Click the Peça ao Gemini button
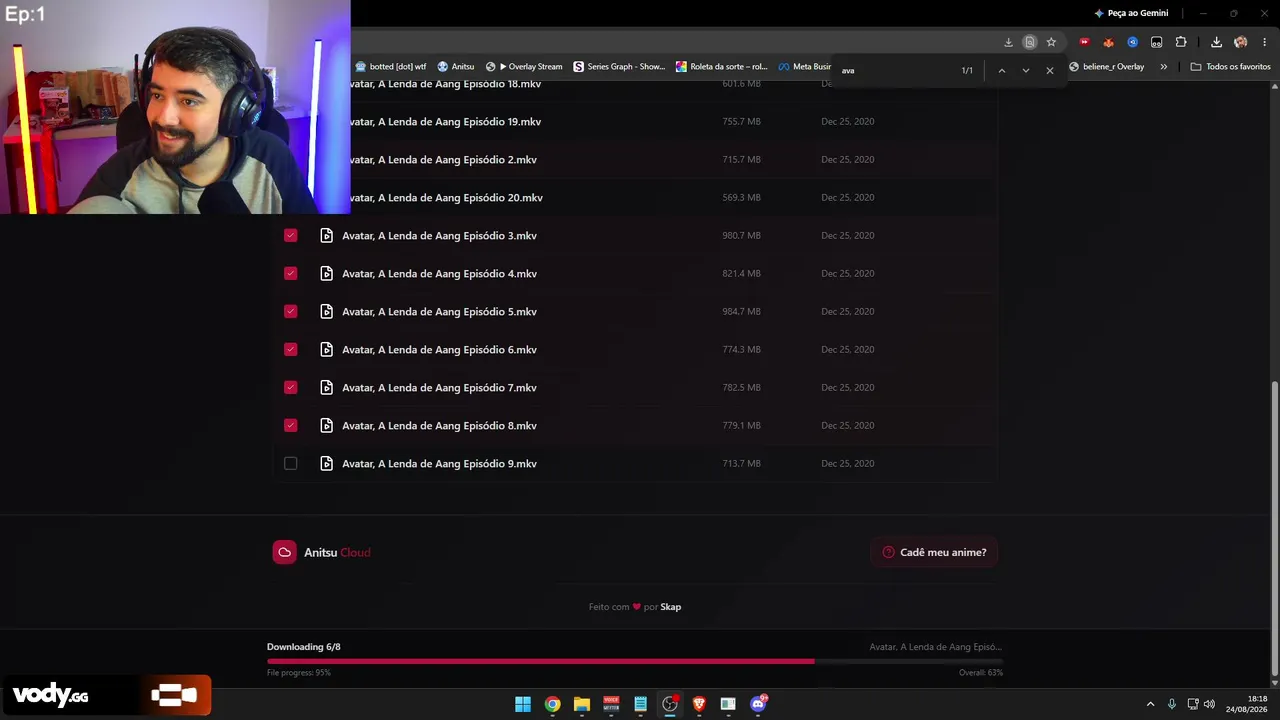The height and width of the screenshot is (720, 1280). pyautogui.click(x=1131, y=13)
